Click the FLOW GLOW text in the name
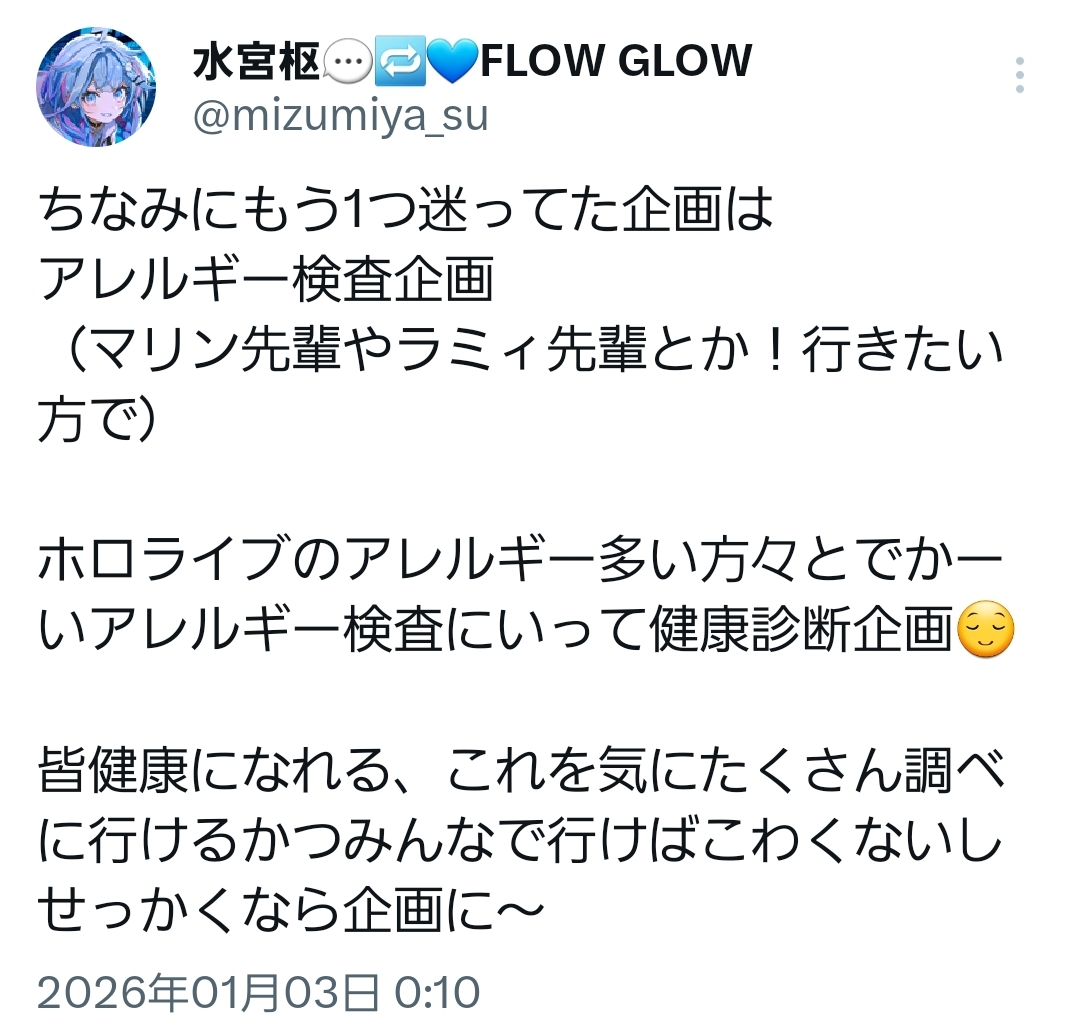Screen dimensions: 1080x1035 (x=616, y=61)
